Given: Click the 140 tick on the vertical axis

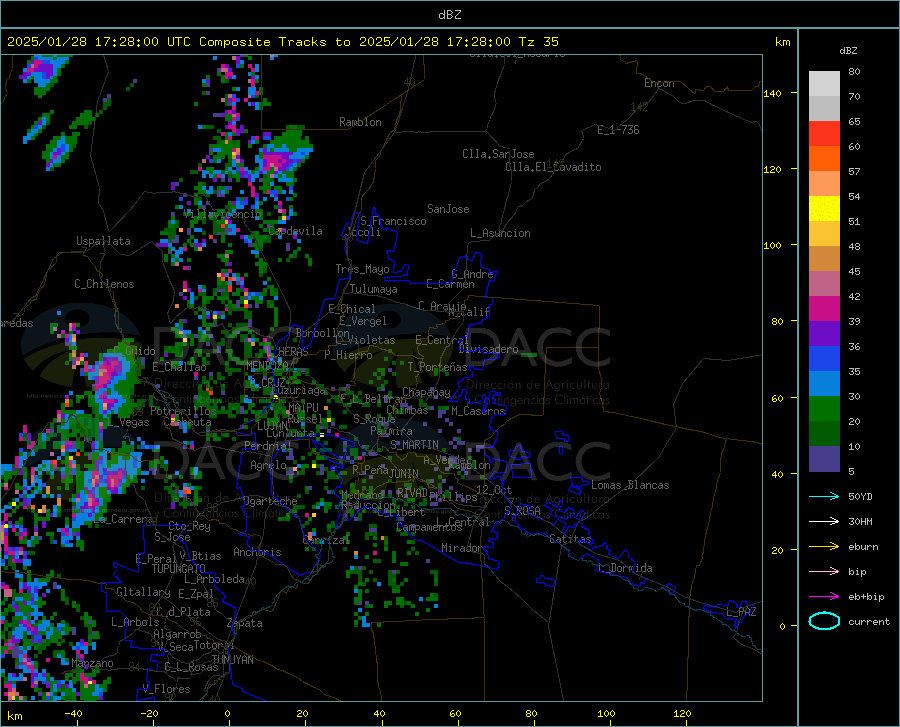Looking at the screenshot, I should click(772, 94).
